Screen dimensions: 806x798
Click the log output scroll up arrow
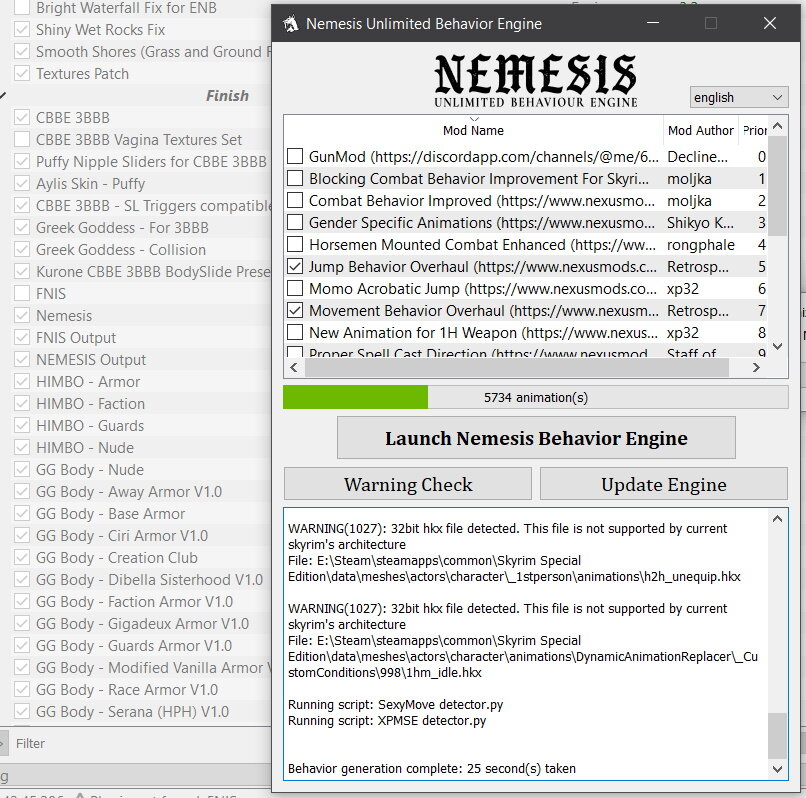777,519
